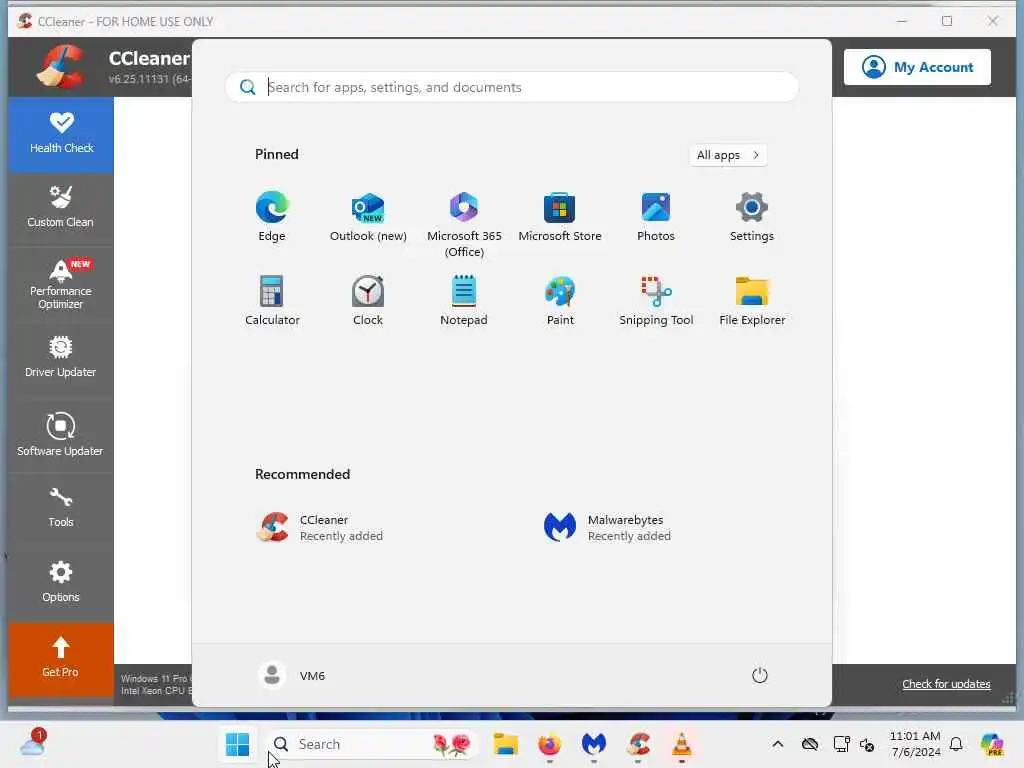
Task: Open File Explorer from pinned apps
Action: coord(752,300)
